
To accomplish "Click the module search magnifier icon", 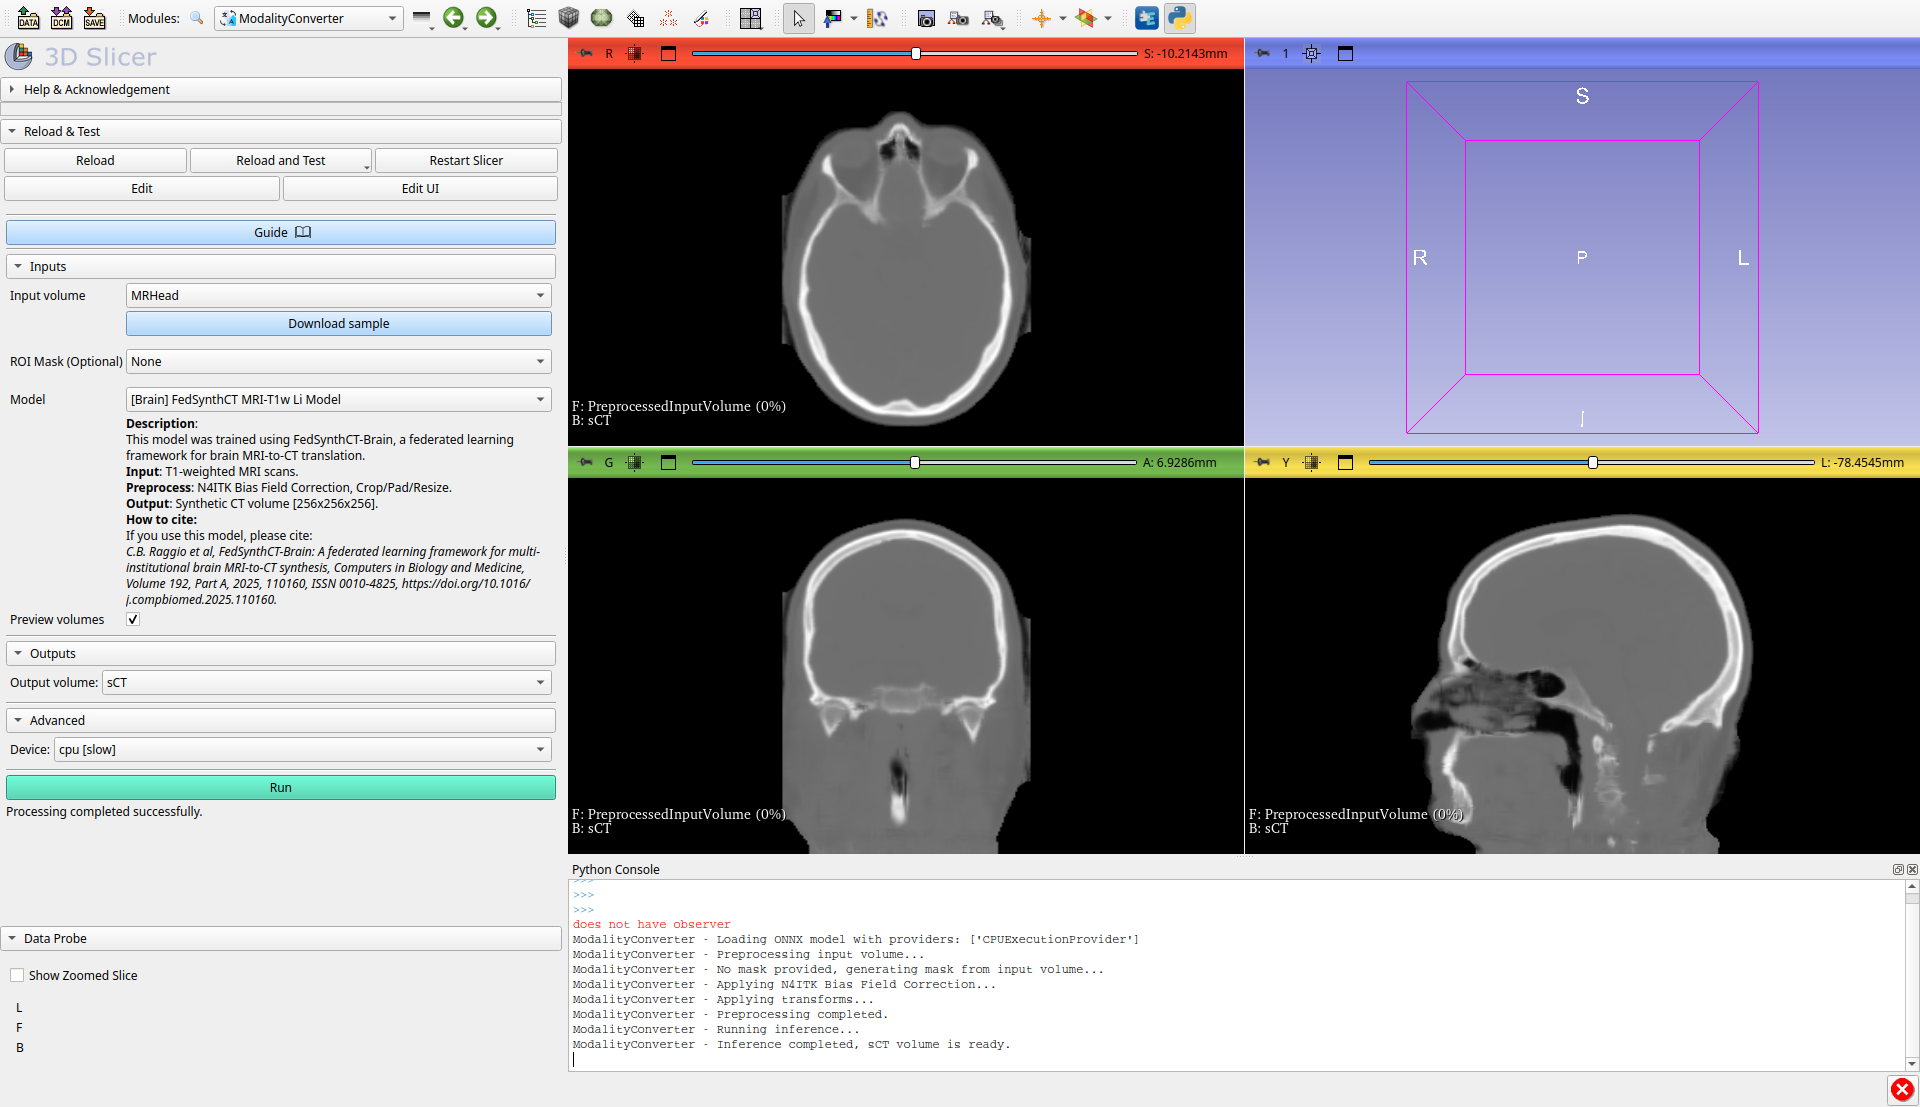I will [197, 18].
